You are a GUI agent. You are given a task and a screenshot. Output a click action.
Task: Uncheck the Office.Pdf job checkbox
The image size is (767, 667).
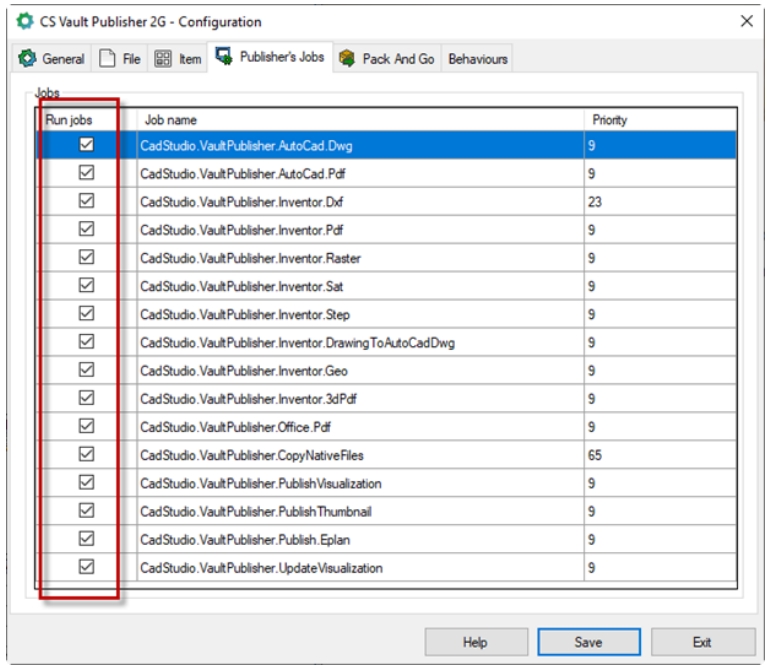86,427
